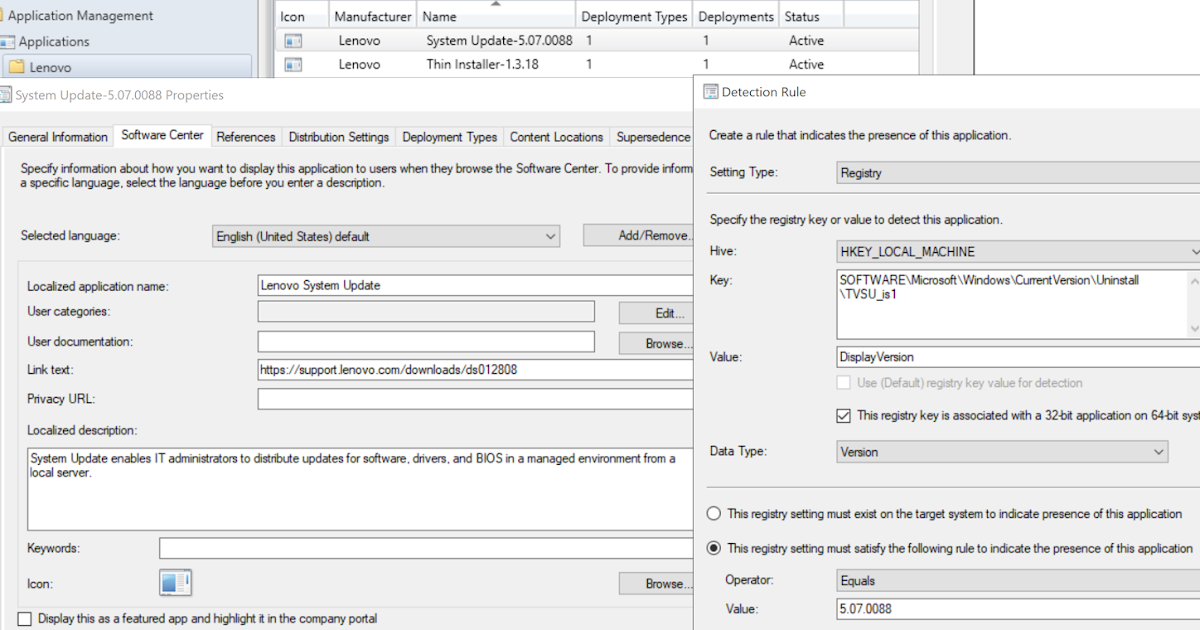Open the Selected language dropdown
Screen dimensions: 1200x630
coord(386,236)
